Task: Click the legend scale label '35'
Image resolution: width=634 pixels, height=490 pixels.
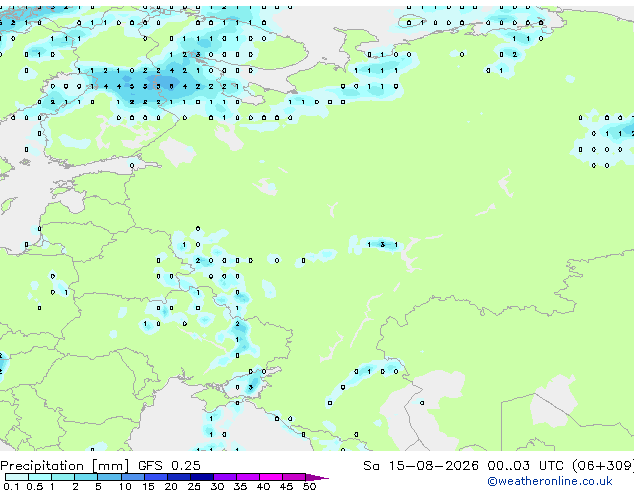Action: point(240,486)
